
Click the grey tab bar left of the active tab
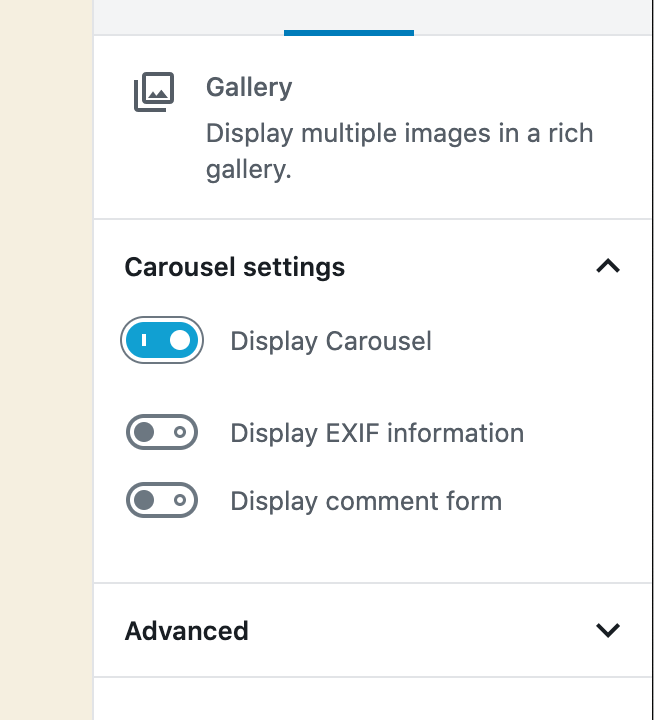click(189, 17)
